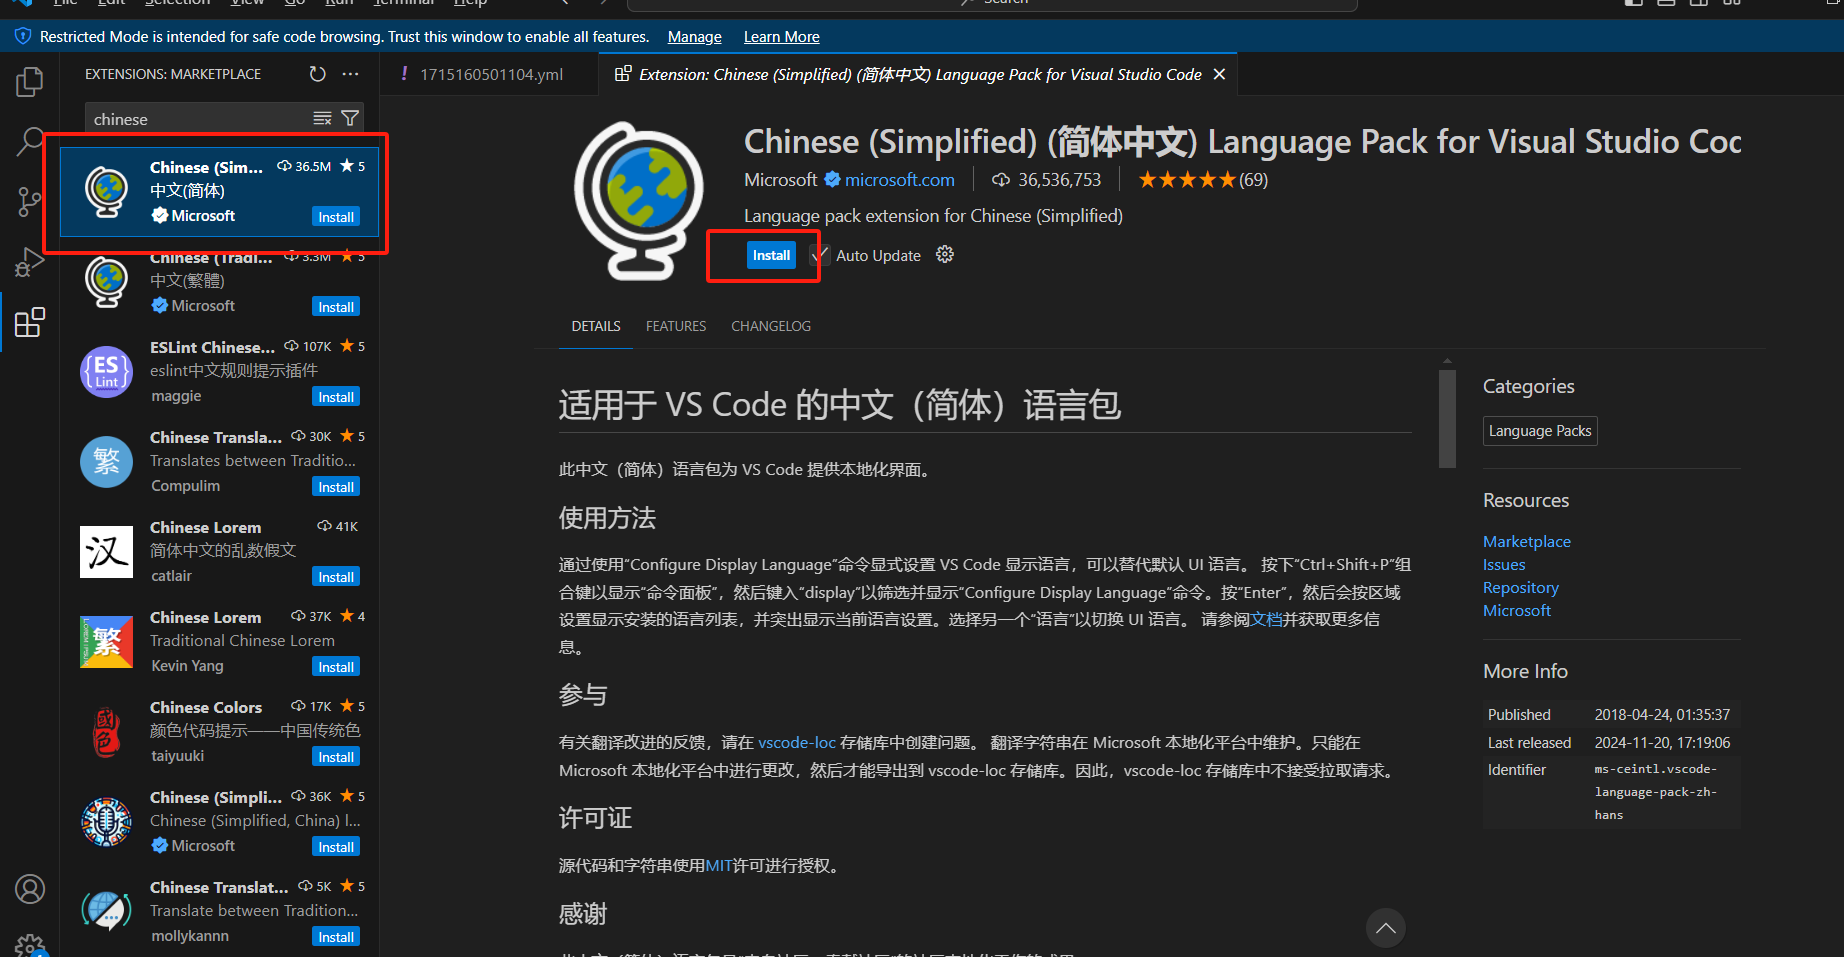This screenshot has height=957, width=1844.
Task: Refresh the extensions marketplace list
Action: [317, 74]
